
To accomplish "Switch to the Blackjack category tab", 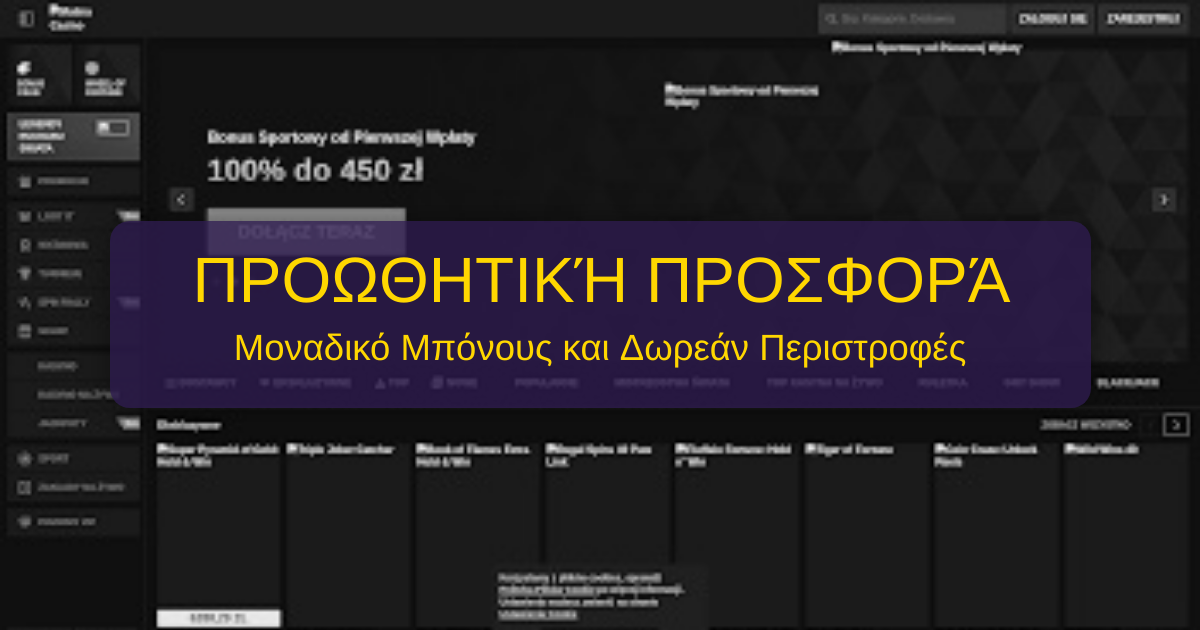I will point(1127,383).
